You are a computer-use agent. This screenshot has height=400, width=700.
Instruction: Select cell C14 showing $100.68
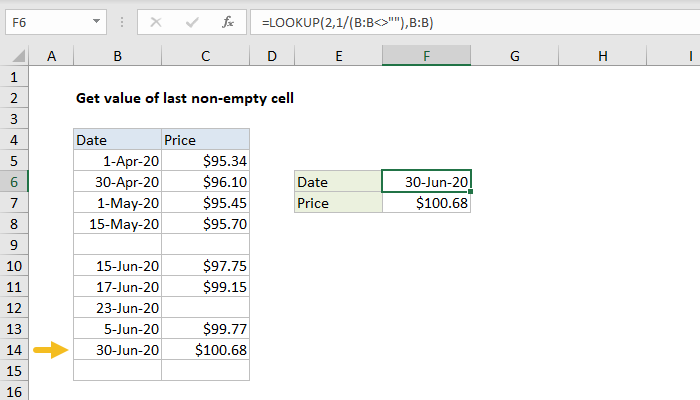tap(205, 350)
